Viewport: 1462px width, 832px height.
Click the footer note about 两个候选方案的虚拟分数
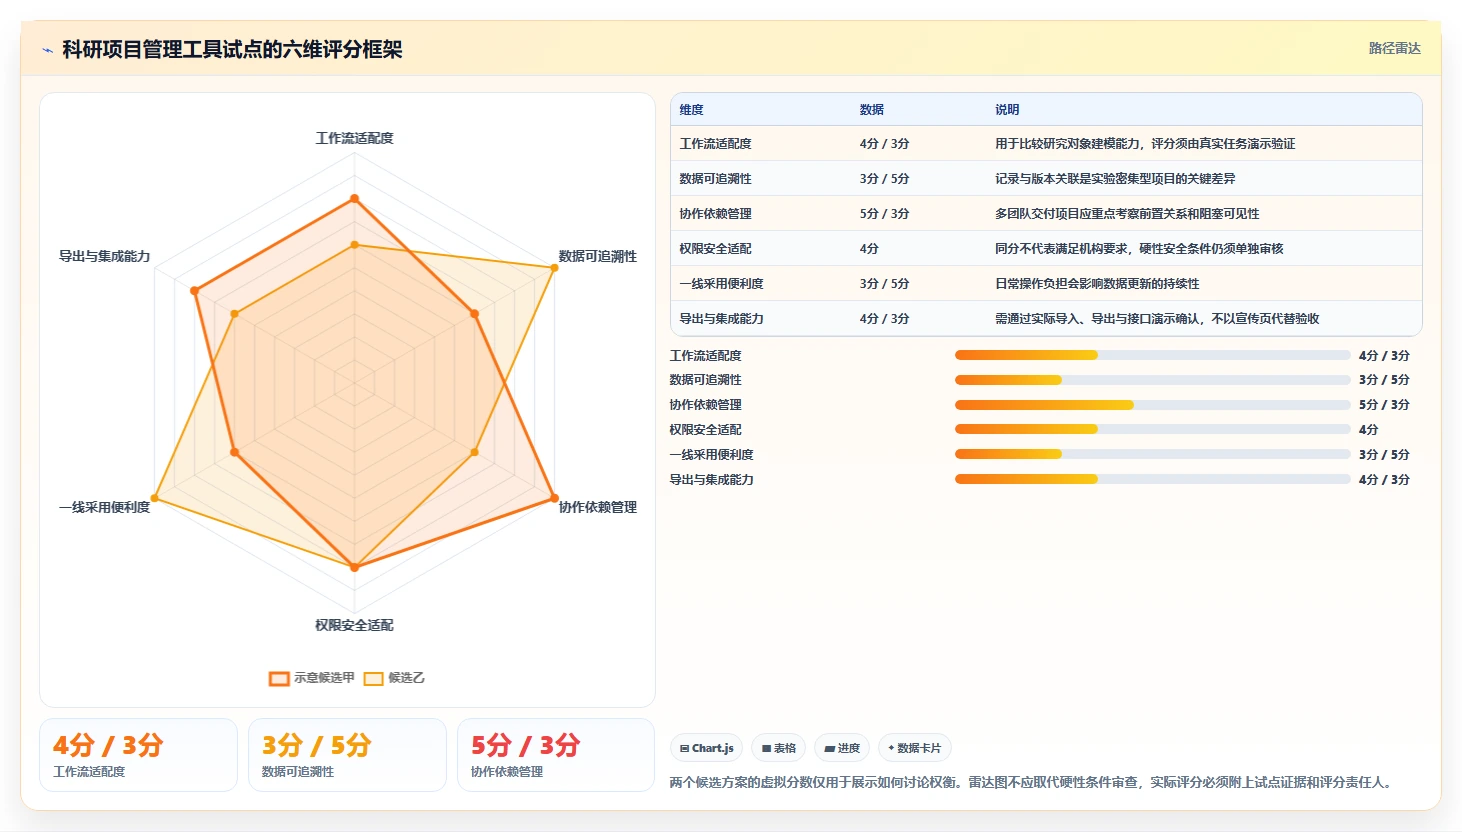1031,782
